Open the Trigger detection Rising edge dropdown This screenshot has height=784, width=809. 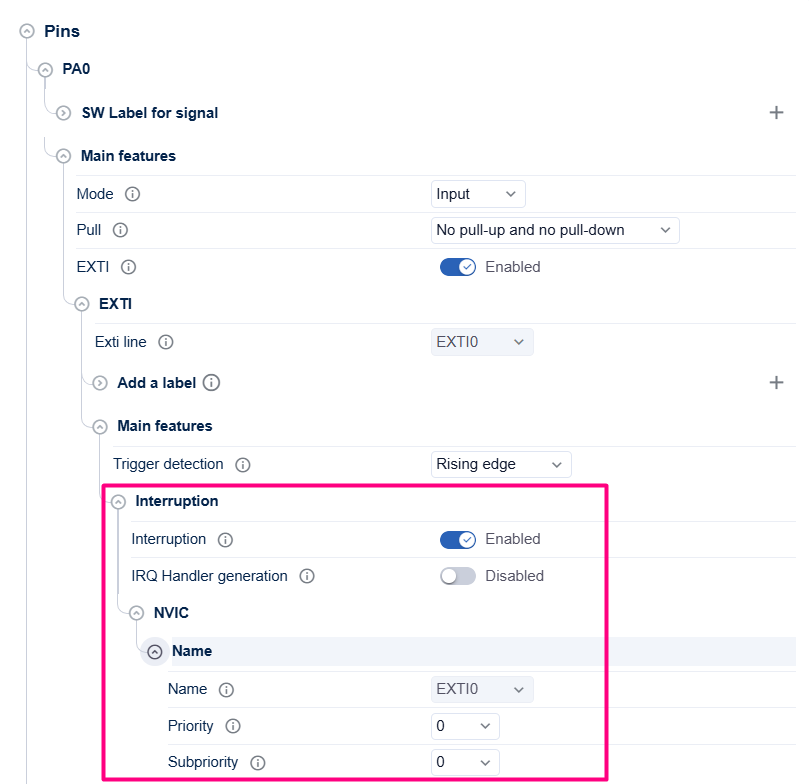(501, 464)
